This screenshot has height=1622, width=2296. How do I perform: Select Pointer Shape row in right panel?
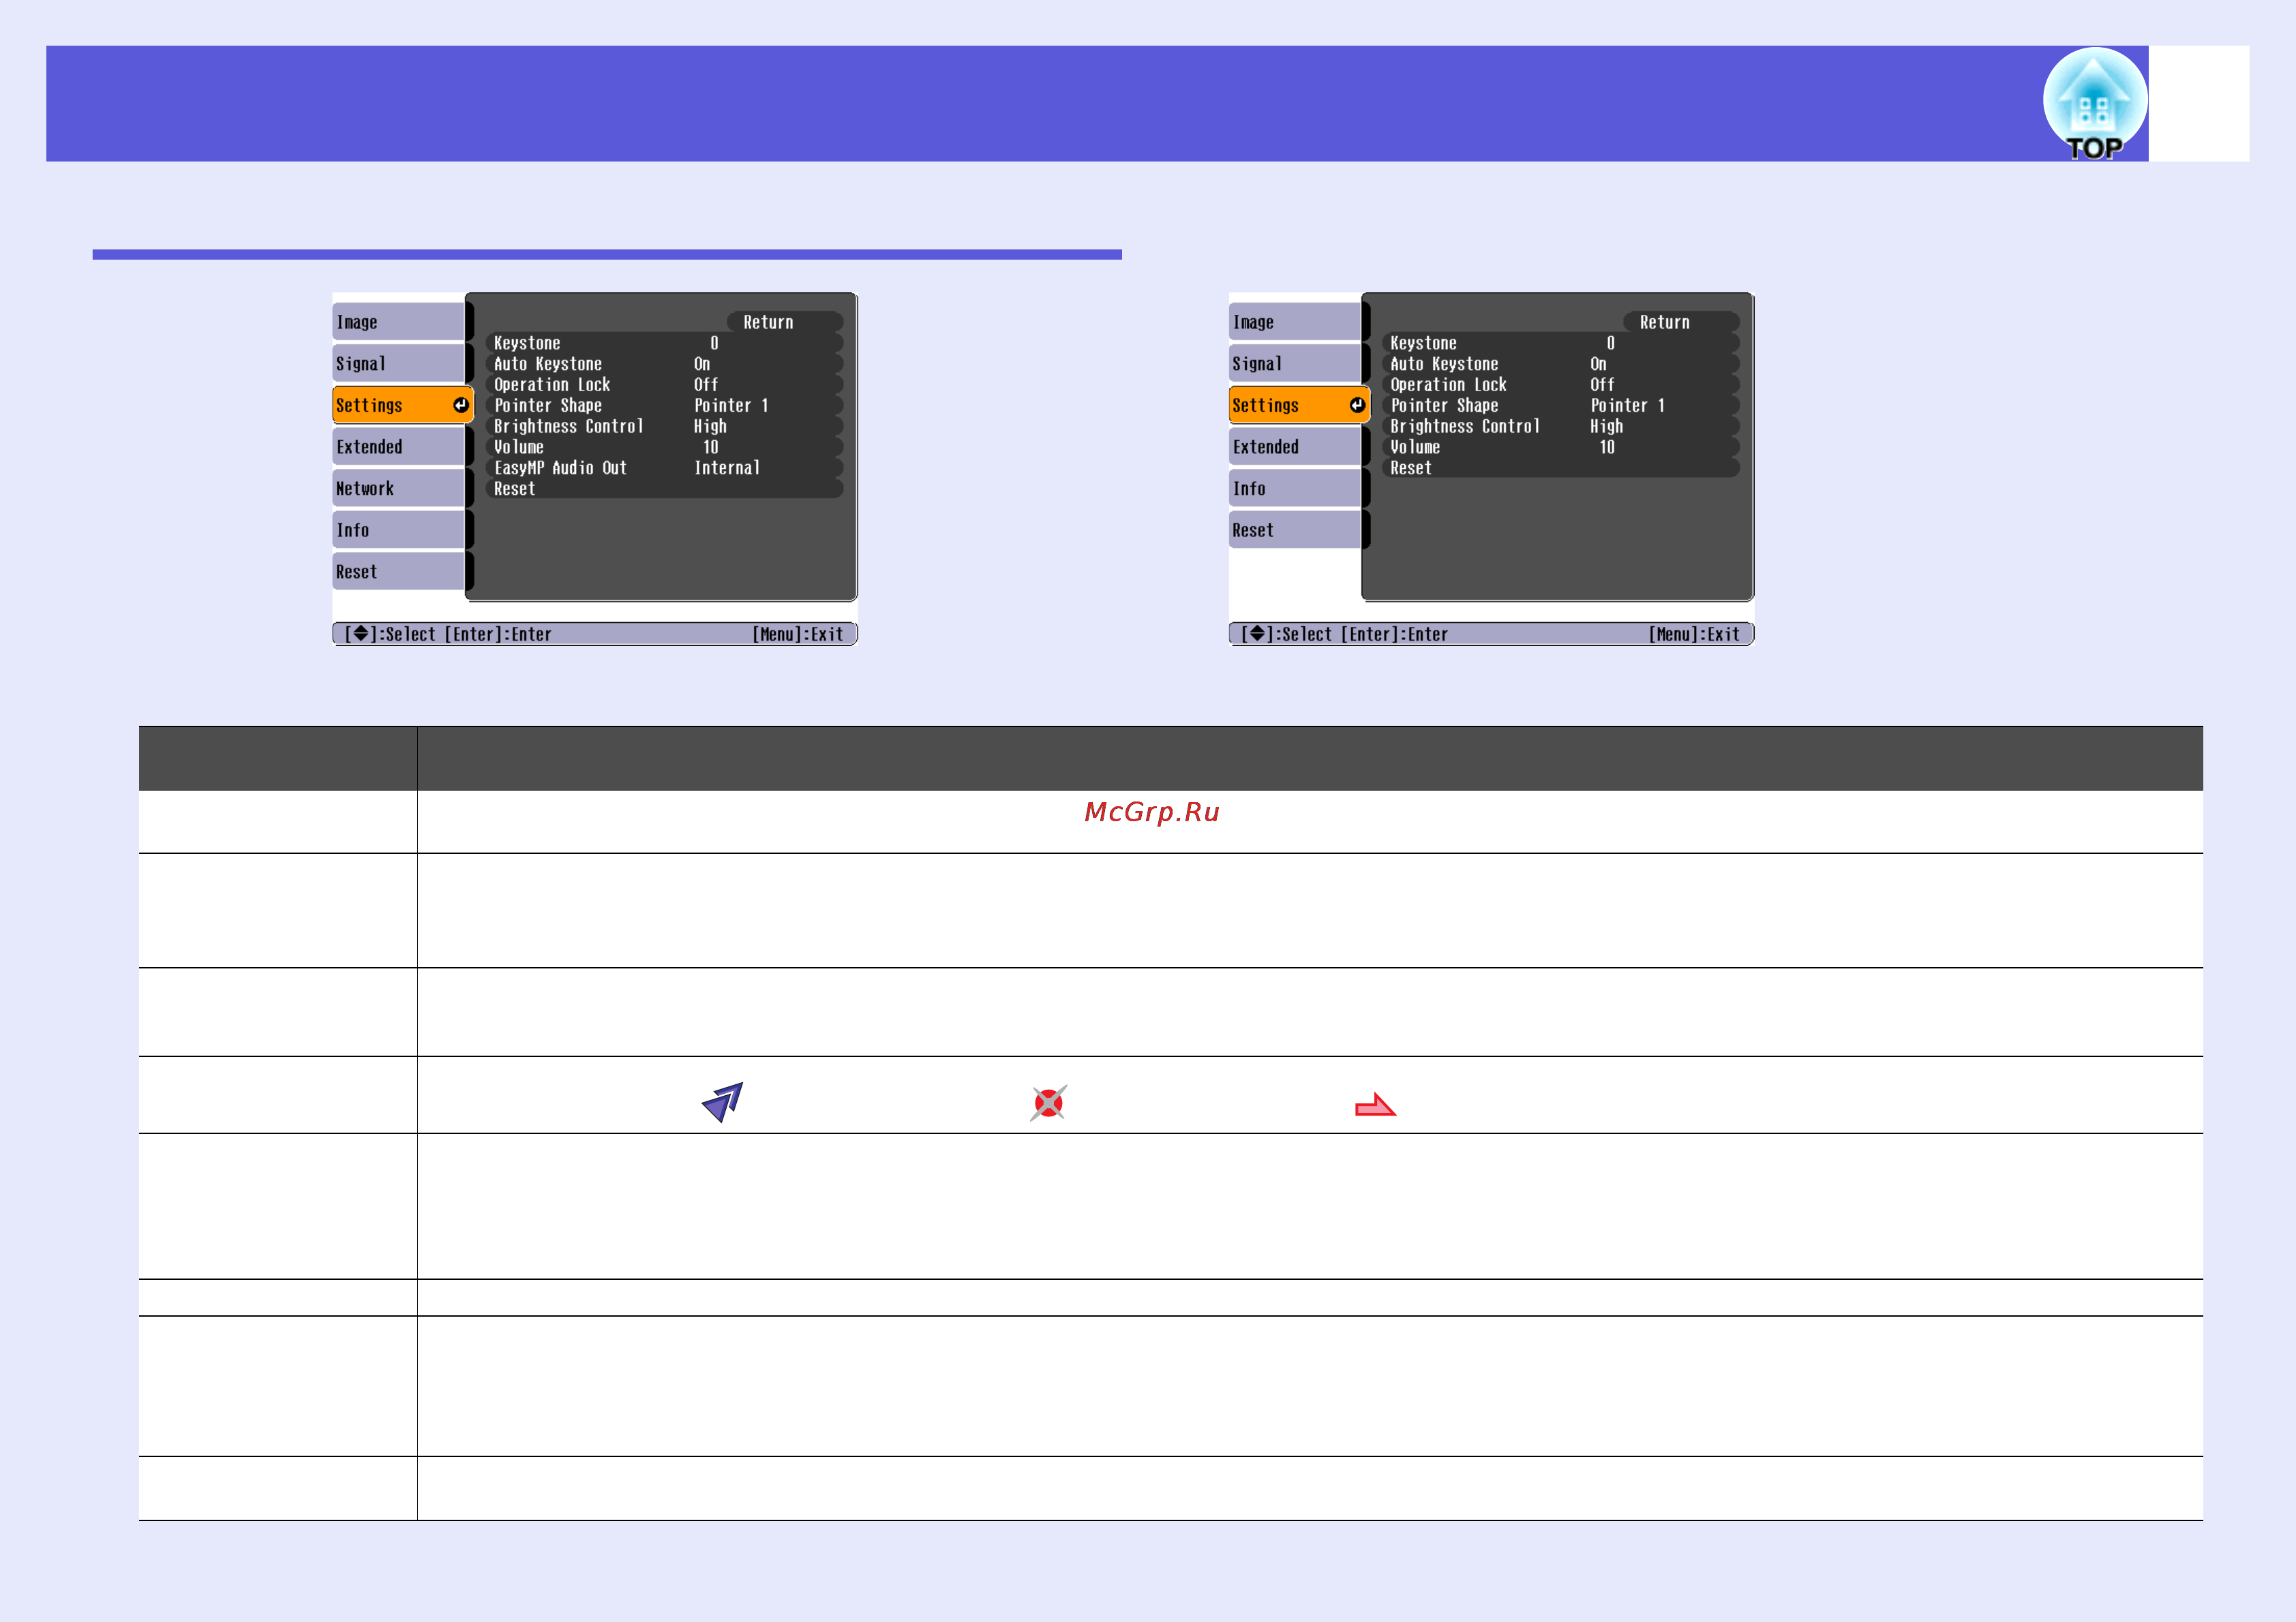point(1560,405)
